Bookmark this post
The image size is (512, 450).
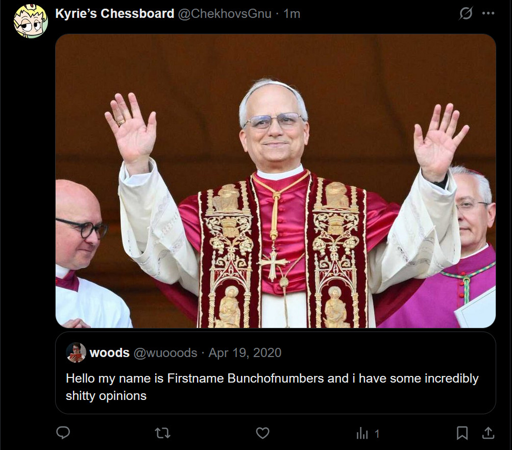[462, 433]
